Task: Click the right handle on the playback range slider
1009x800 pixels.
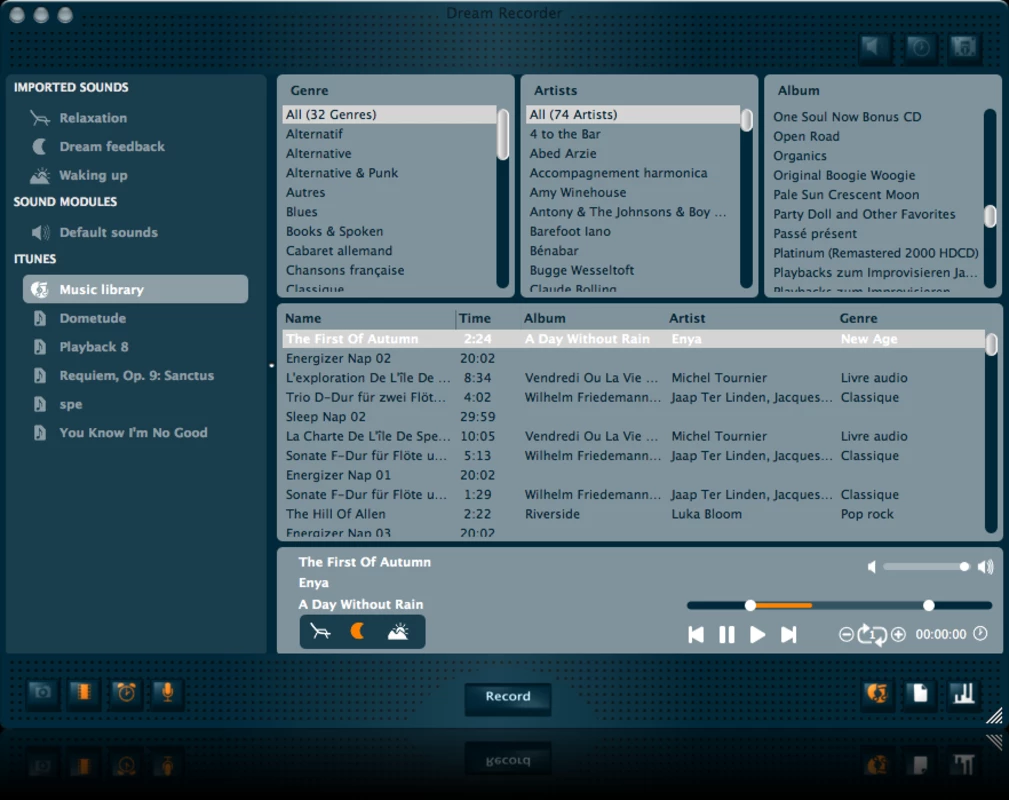Action: pos(929,606)
